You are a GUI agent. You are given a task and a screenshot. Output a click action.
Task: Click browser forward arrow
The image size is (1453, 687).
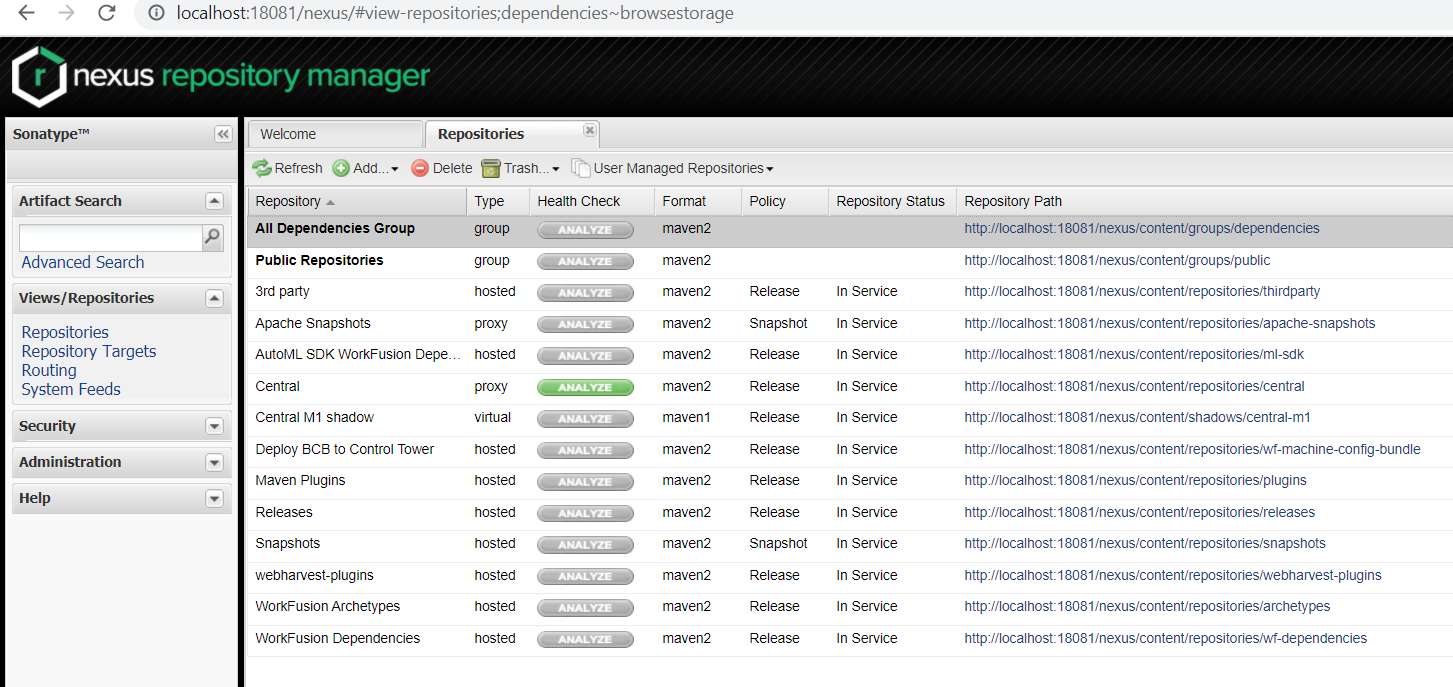tap(67, 13)
